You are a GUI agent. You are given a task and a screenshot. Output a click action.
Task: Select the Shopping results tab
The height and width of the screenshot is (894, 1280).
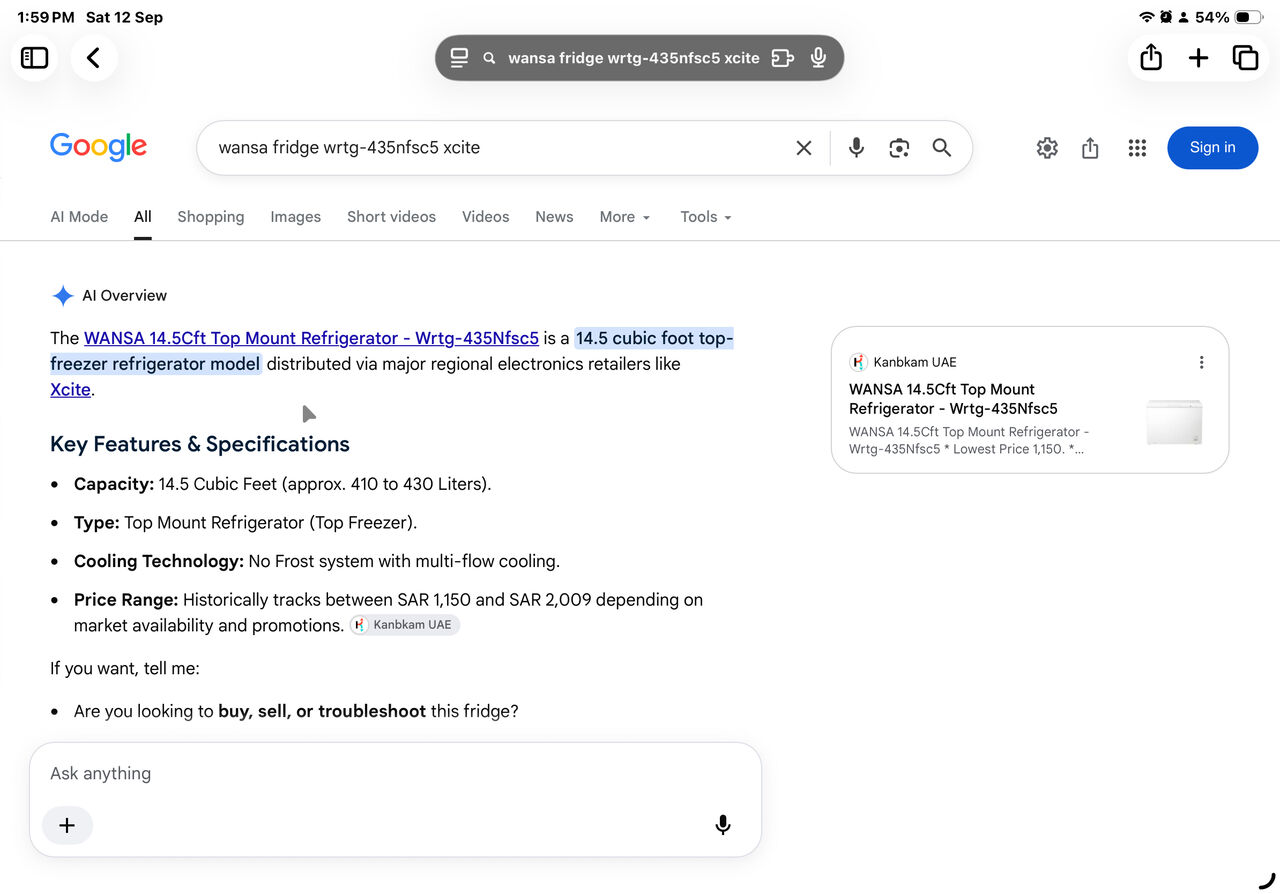[x=211, y=217]
